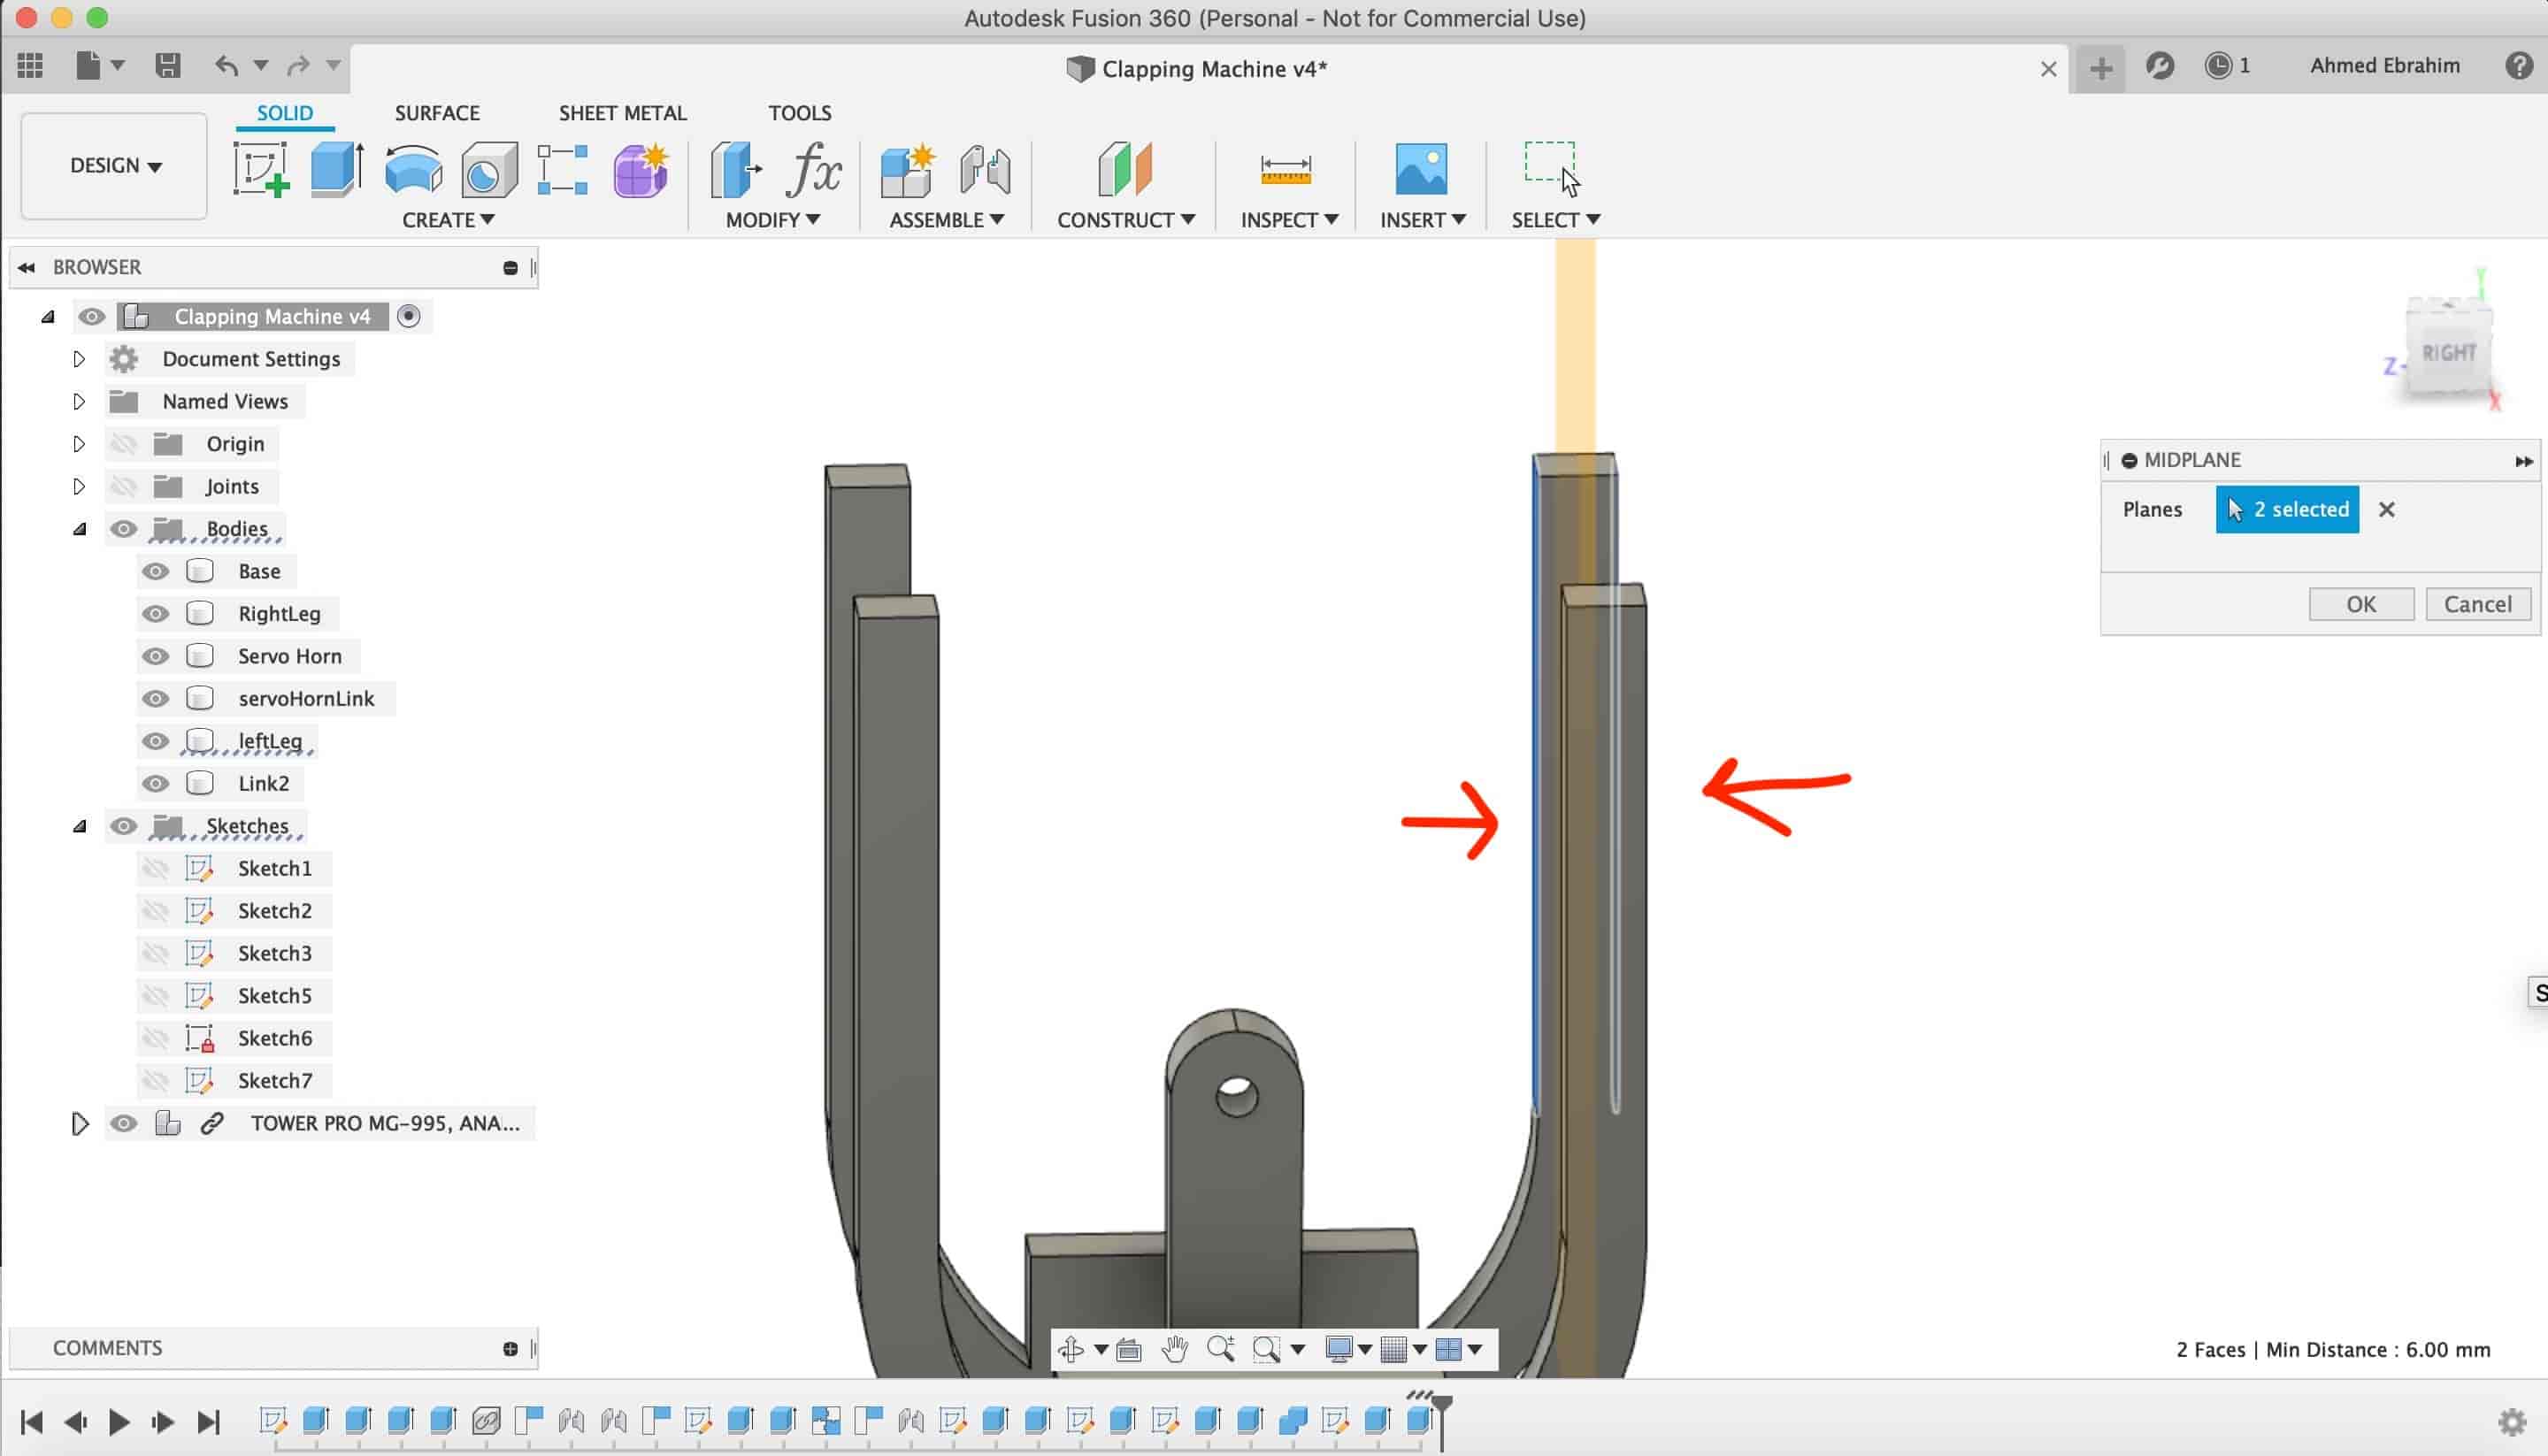Hide the leftLeg body
Image resolution: width=2548 pixels, height=1456 pixels.
coord(155,741)
